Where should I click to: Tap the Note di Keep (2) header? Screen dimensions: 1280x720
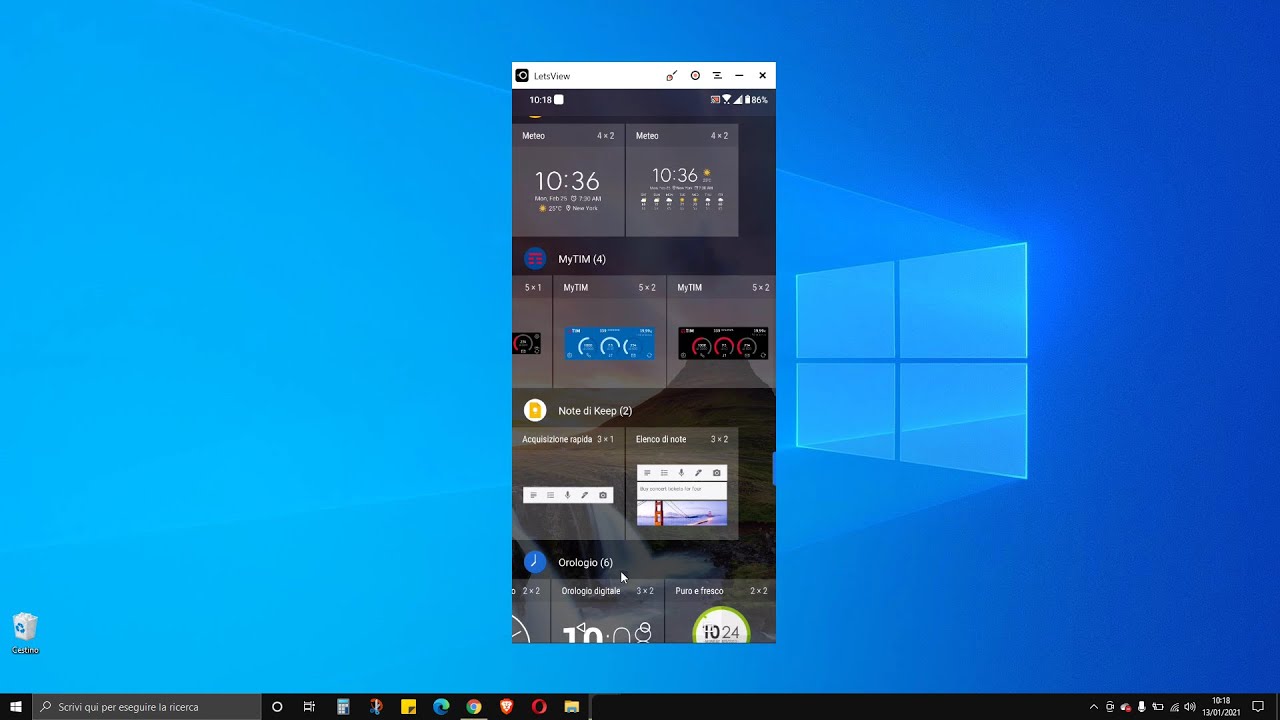pyautogui.click(x=595, y=411)
